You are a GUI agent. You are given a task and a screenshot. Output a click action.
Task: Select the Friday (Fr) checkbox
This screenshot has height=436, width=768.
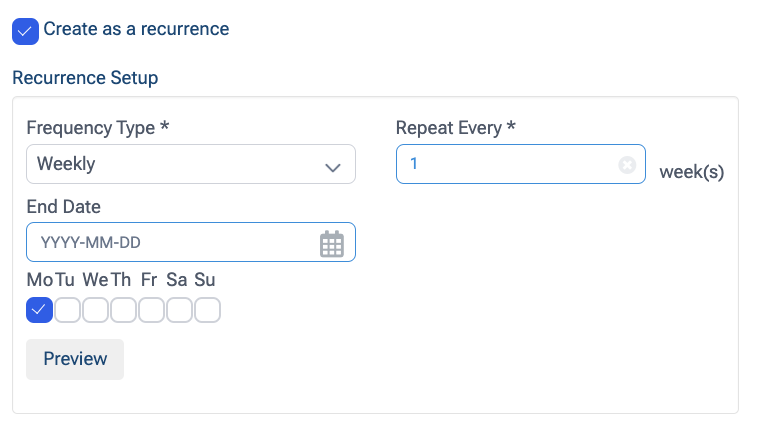click(151, 311)
